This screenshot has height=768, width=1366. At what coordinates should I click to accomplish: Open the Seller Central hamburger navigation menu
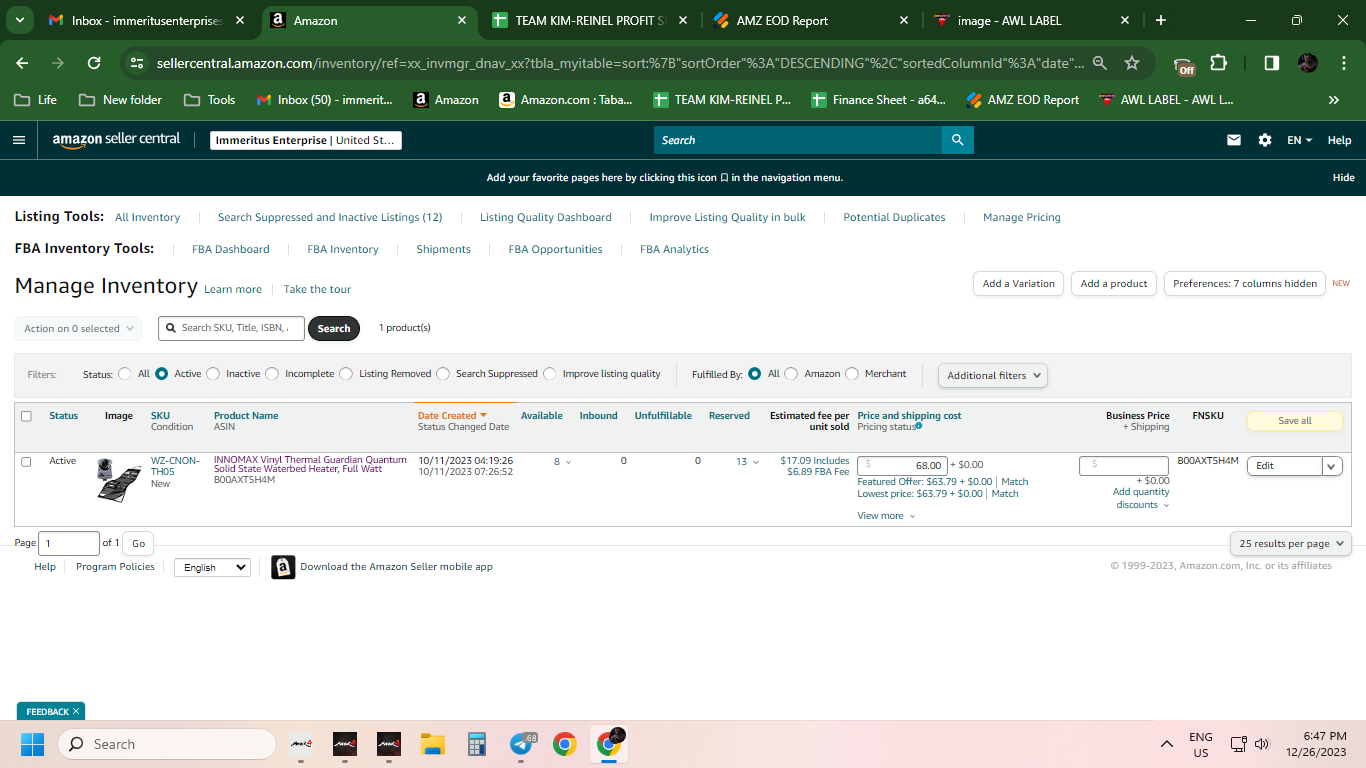[19, 140]
